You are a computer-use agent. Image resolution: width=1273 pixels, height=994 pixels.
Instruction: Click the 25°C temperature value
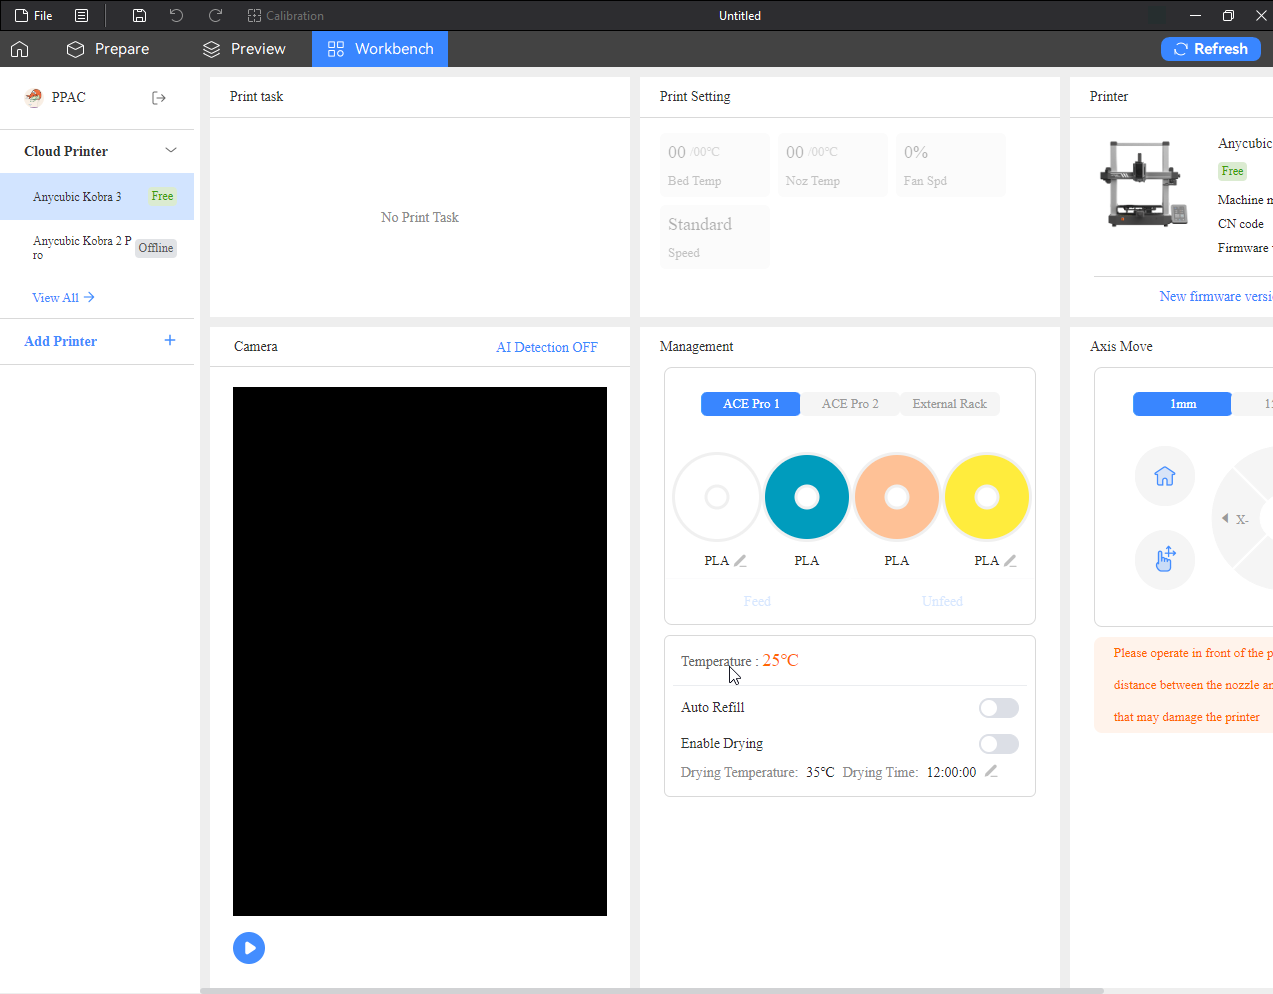[780, 660]
